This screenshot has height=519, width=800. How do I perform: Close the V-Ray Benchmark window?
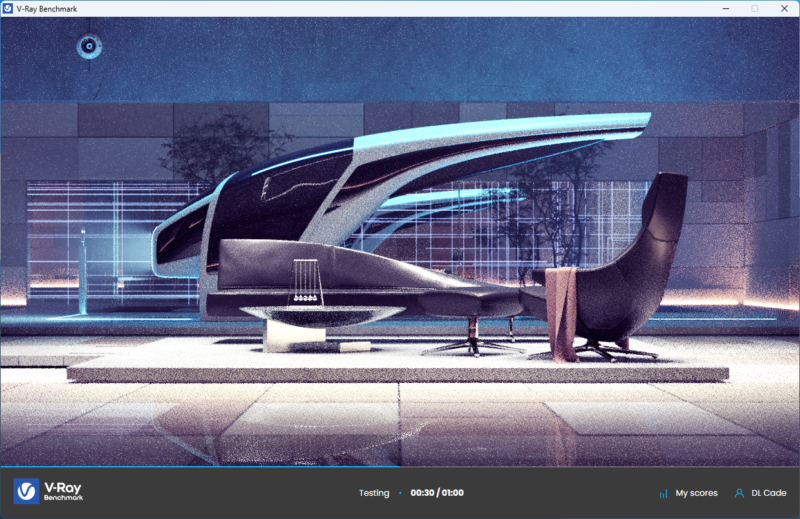tap(783, 8)
